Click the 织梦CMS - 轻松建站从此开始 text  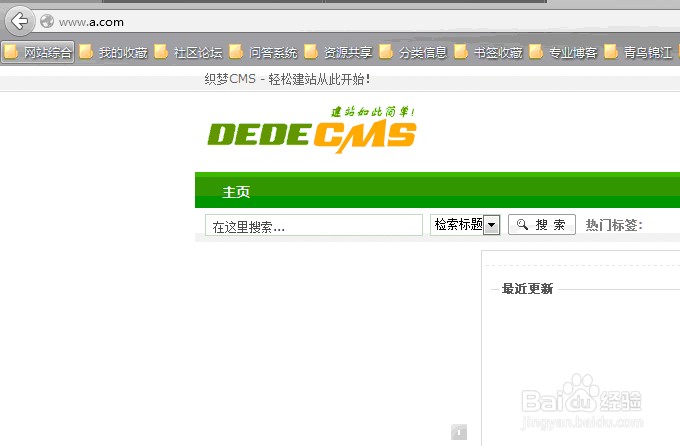coord(287,79)
